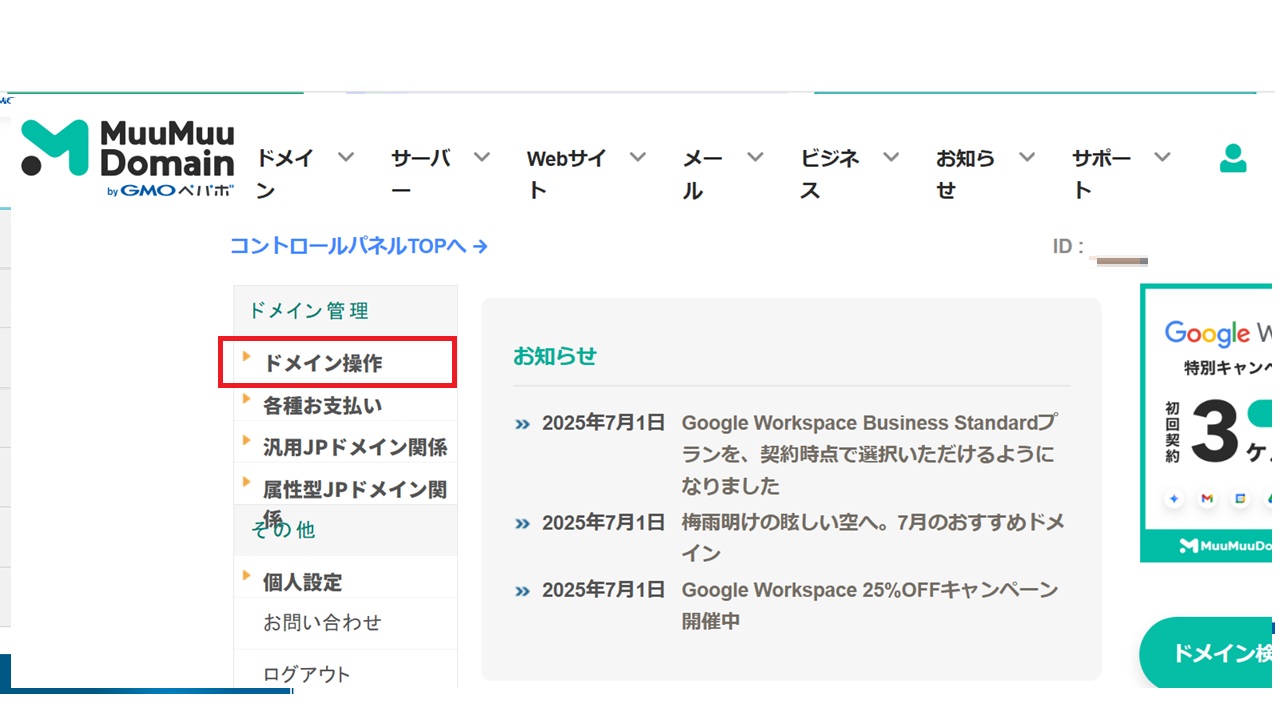
Task: Select 個人設定 in the sidebar
Action: 302,582
